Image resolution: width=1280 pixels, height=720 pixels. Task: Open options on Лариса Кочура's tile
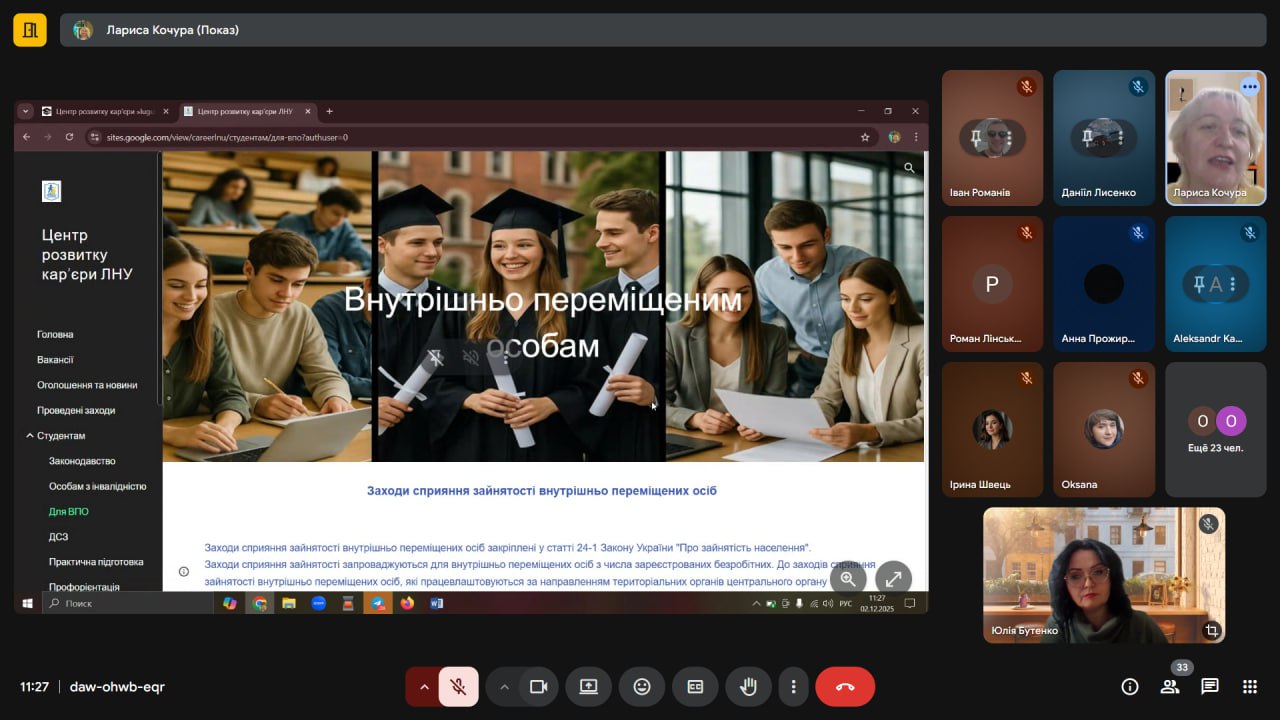pos(1249,87)
